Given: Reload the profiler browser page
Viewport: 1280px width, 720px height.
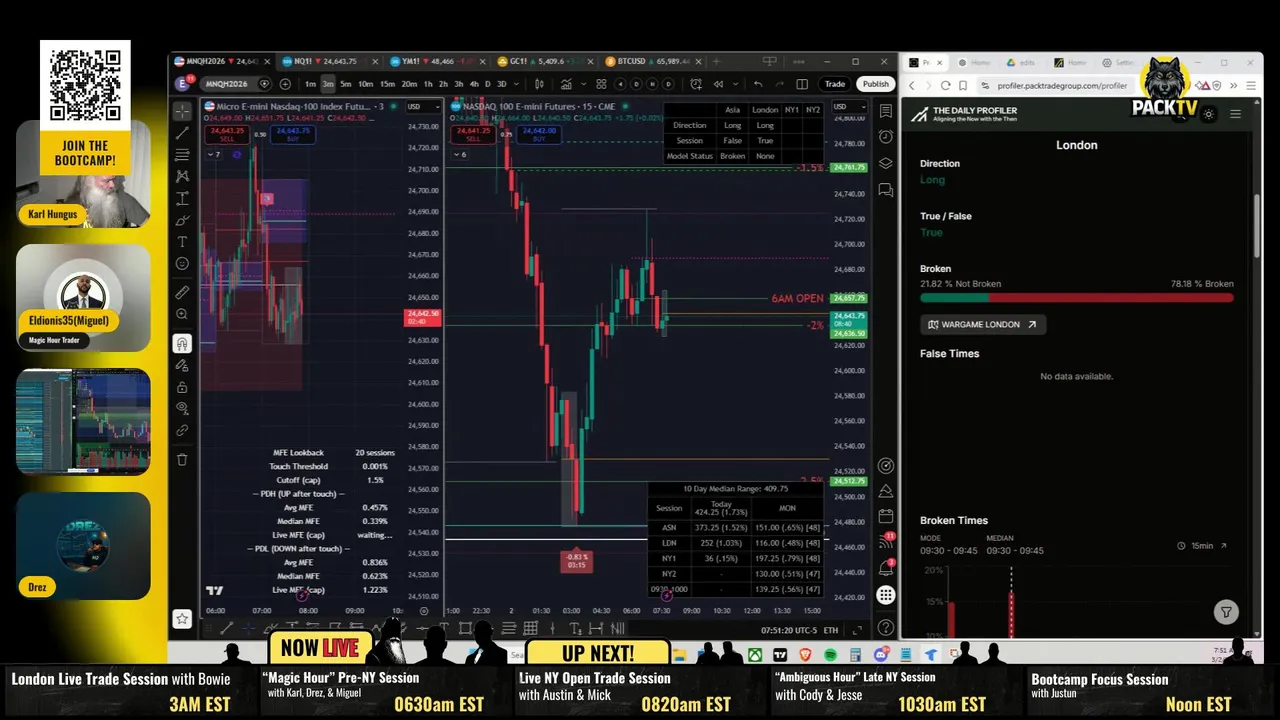Looking at the screenshot, I should click(x=945, y=86).
